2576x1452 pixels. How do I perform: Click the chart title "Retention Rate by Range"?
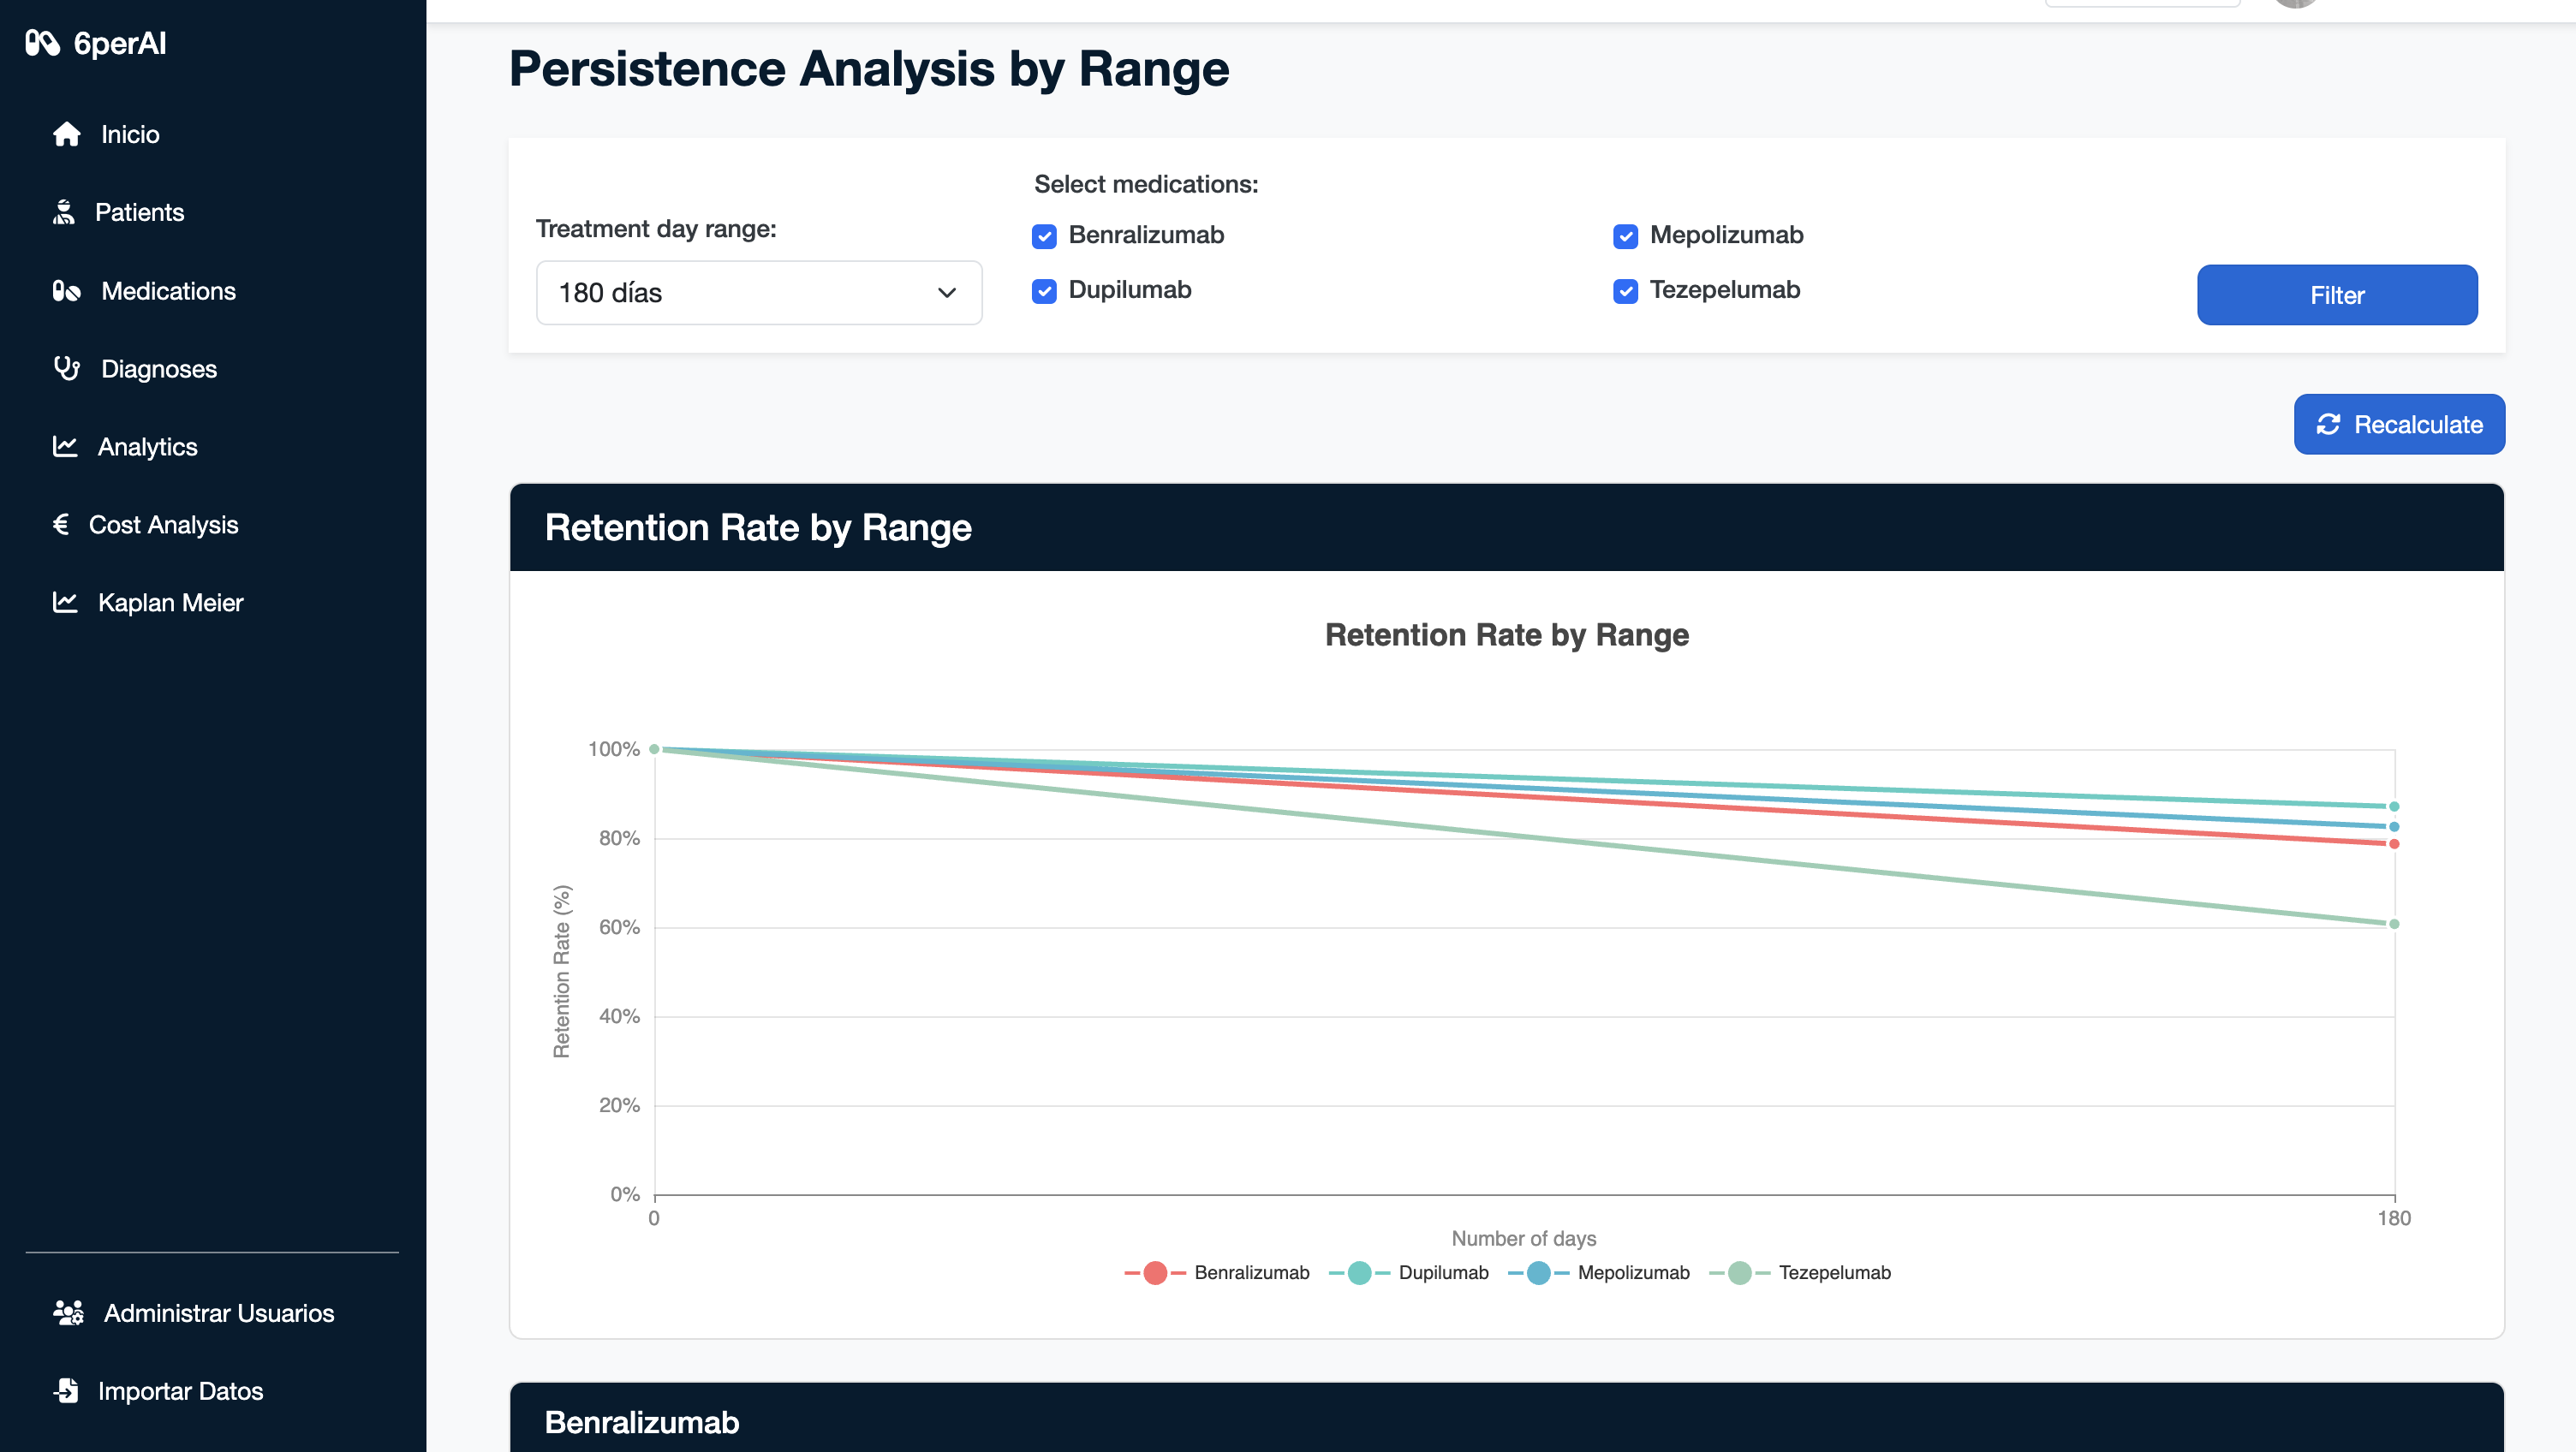coord(1507,635)
